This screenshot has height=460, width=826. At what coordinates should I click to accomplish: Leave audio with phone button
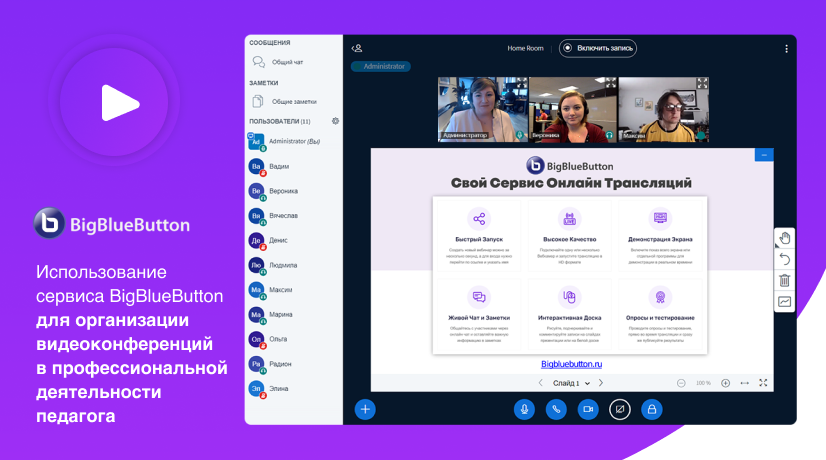pos(556,409)
